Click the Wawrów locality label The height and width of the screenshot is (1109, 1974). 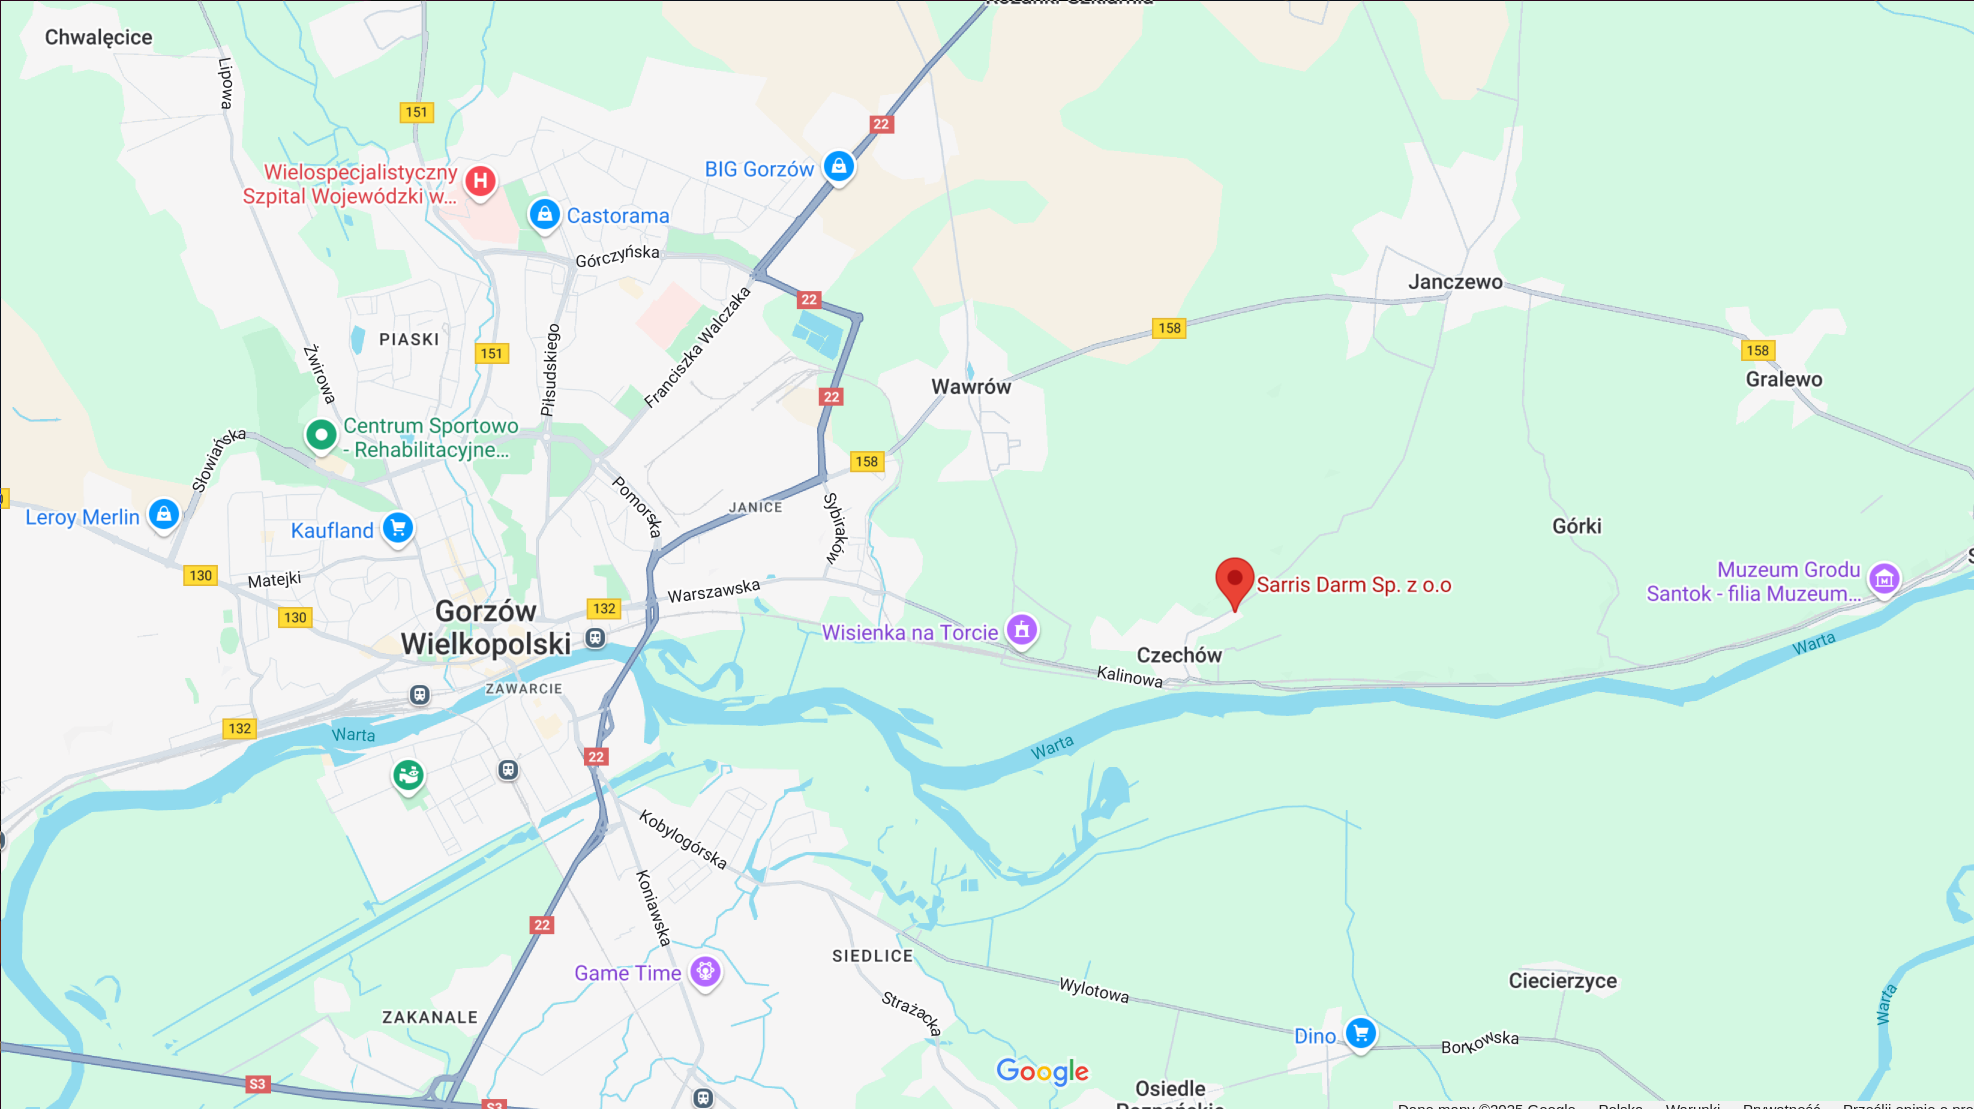(971, 387)
